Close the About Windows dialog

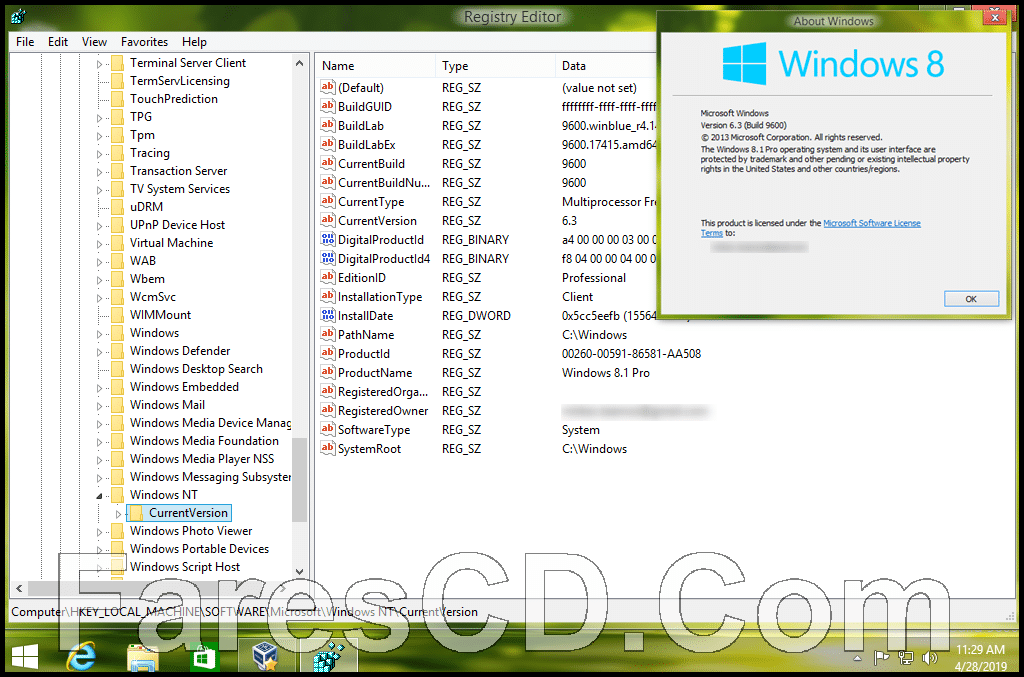(995, 18)
